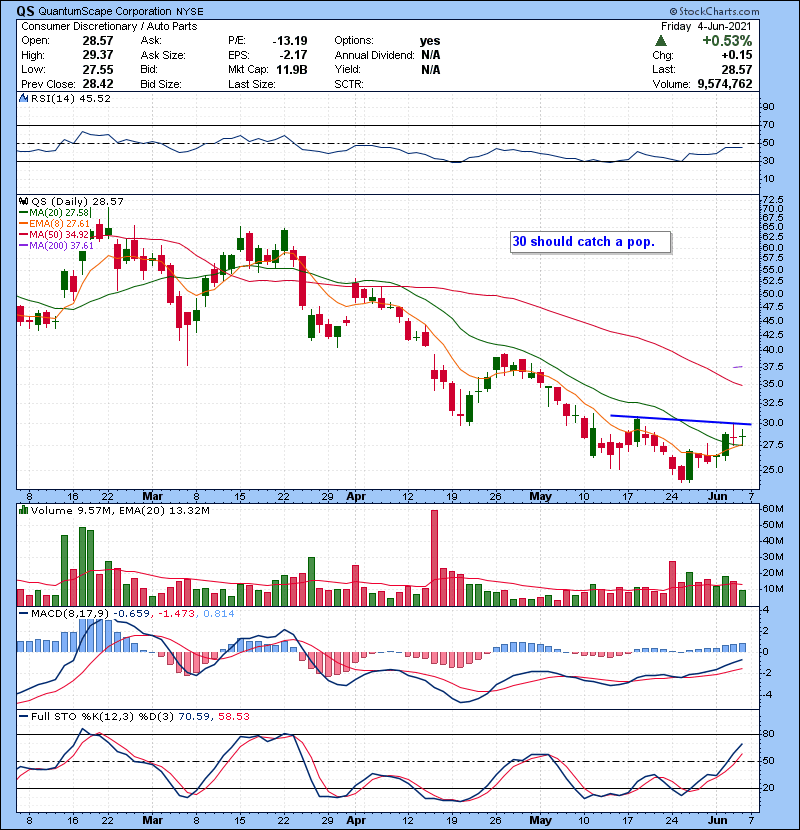Click the SCTR: label
The height and width of the screenshot is (830, 800).
pyautogui.click(x=349, y=84)
